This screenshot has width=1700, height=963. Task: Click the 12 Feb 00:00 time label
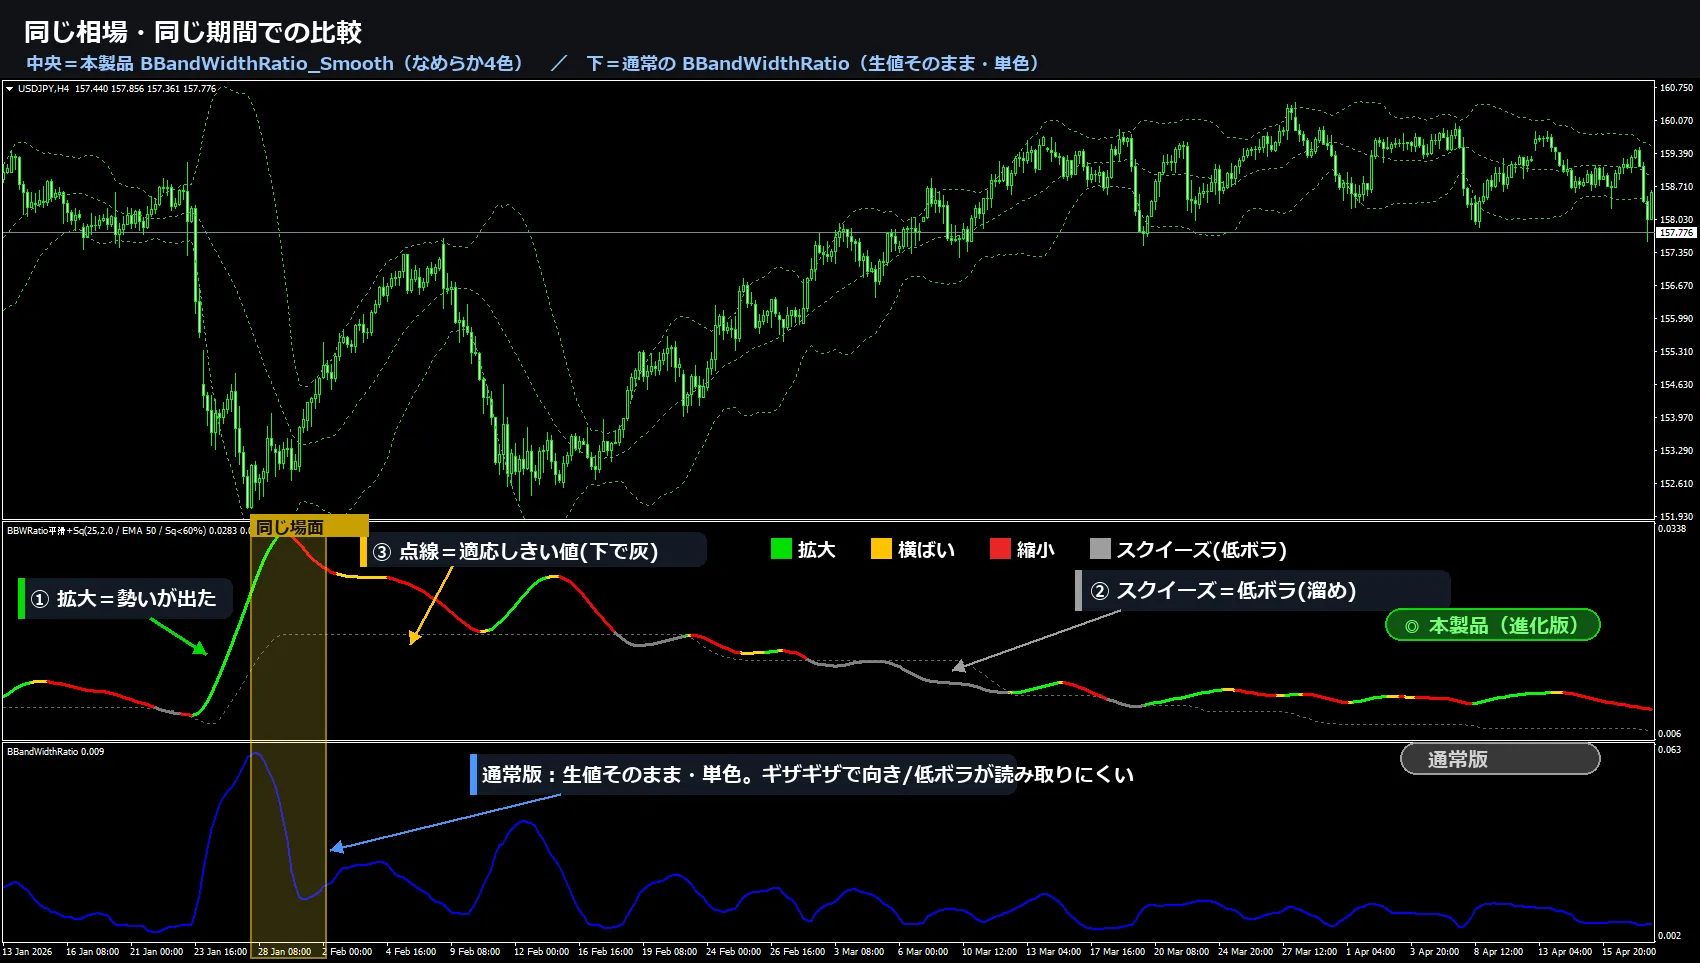541,952
